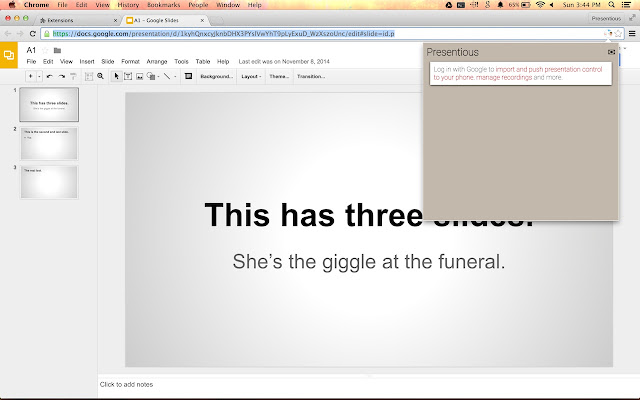Viewport: 640px width, 400px height.
Task: Choose the arrow select cursor tool
Action: point(115,76)
